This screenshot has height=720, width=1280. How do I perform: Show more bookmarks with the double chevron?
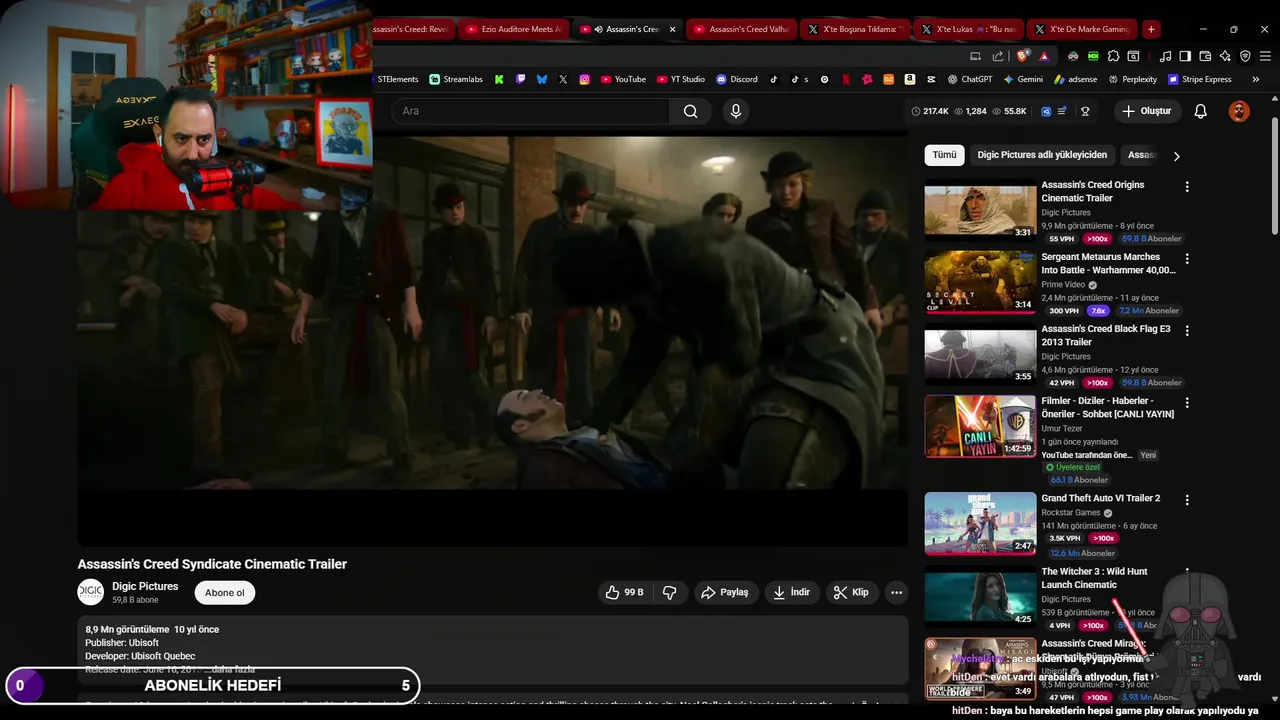1256,79
